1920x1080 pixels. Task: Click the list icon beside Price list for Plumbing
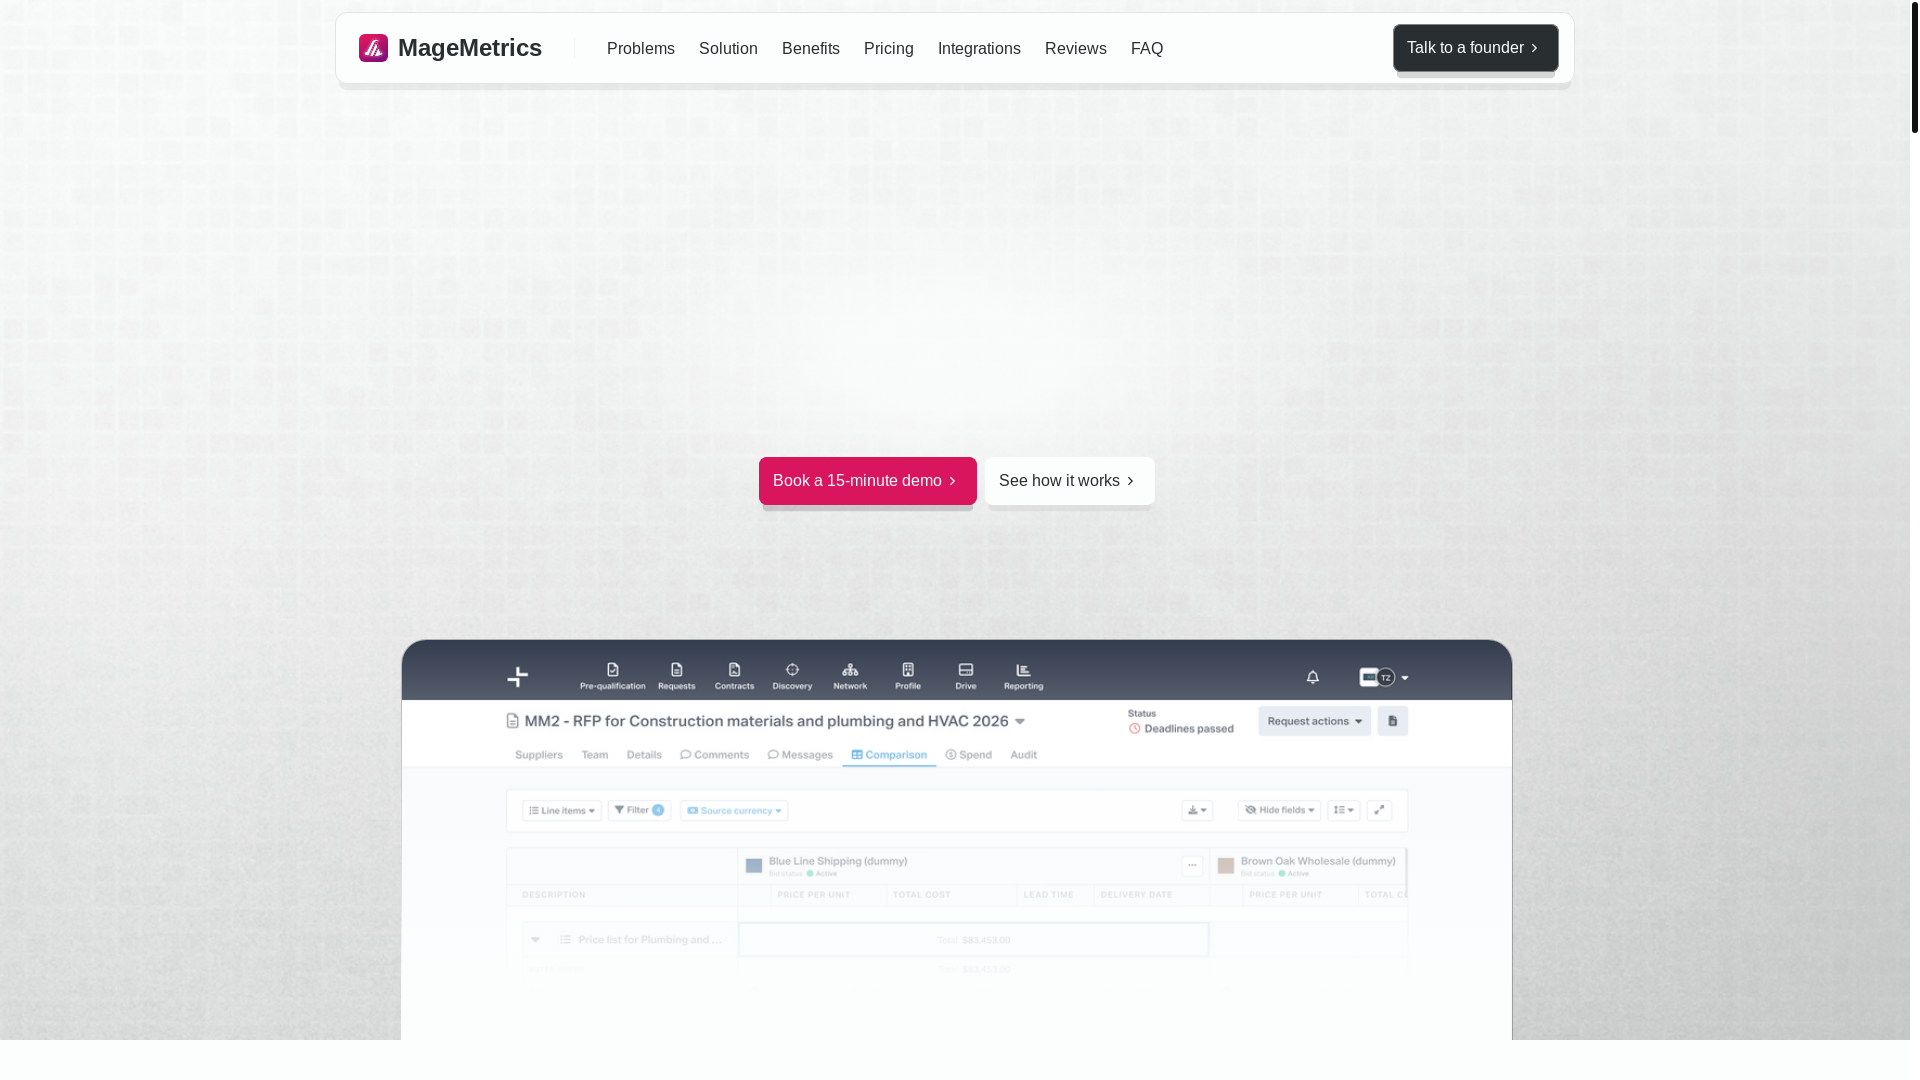pyautogui.click(x=566, y=939)
